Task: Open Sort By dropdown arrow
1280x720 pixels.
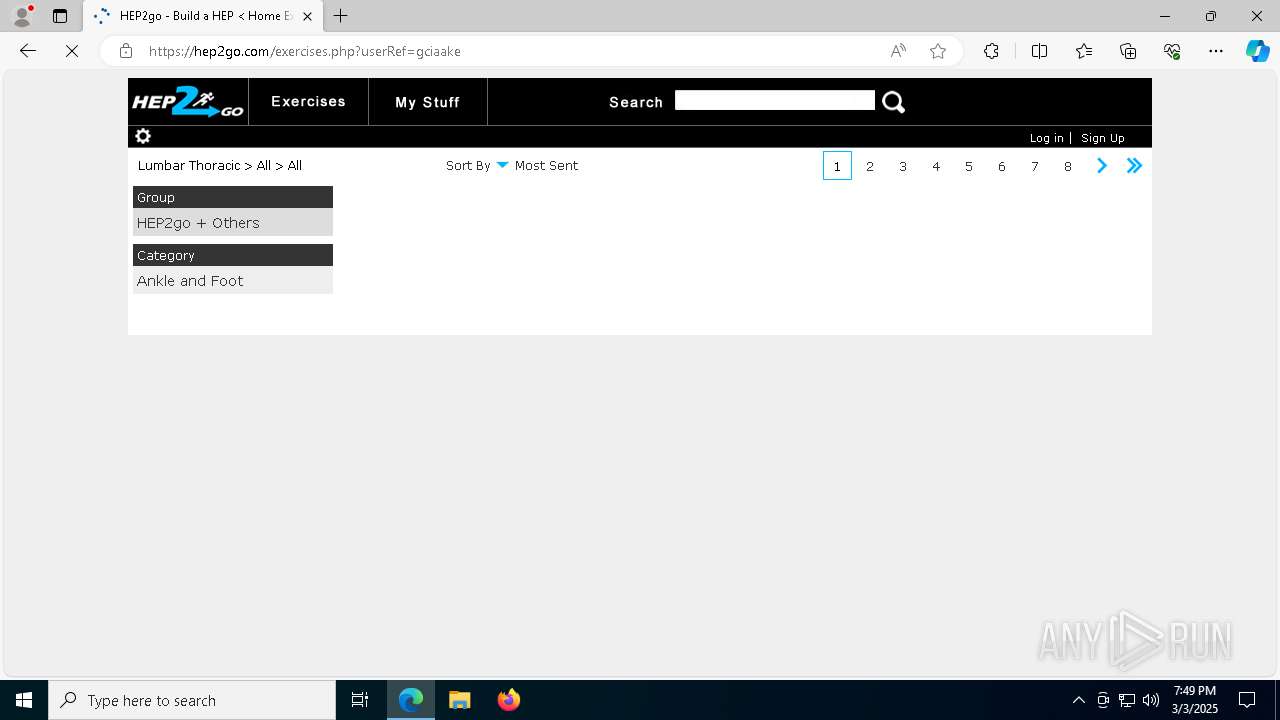Action: (502, 166)
